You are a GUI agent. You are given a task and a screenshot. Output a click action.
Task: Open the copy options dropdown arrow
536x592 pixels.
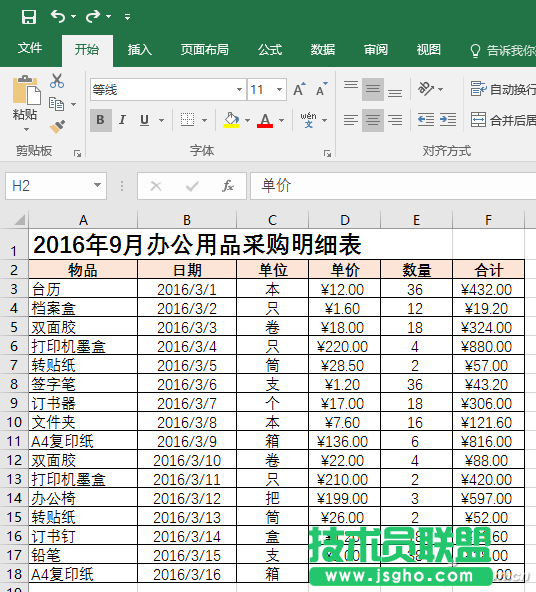[74, 104]
